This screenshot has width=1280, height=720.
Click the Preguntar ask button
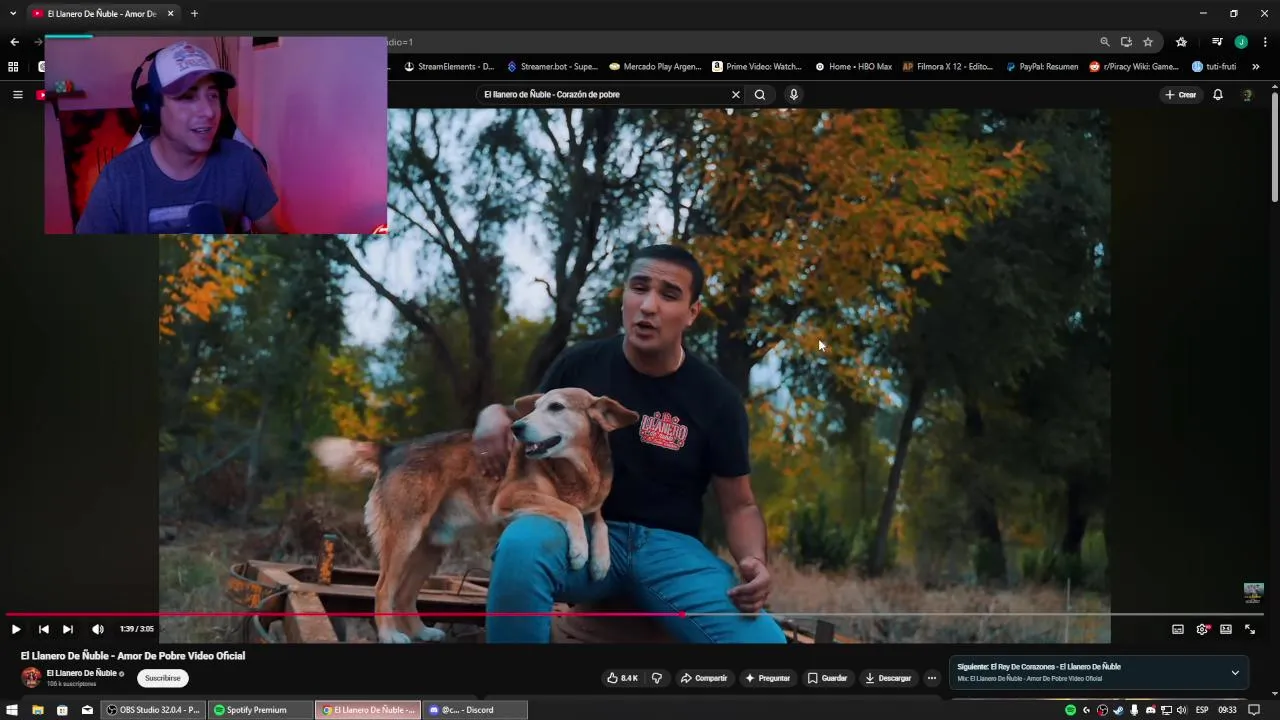click(x=767, y=678)
